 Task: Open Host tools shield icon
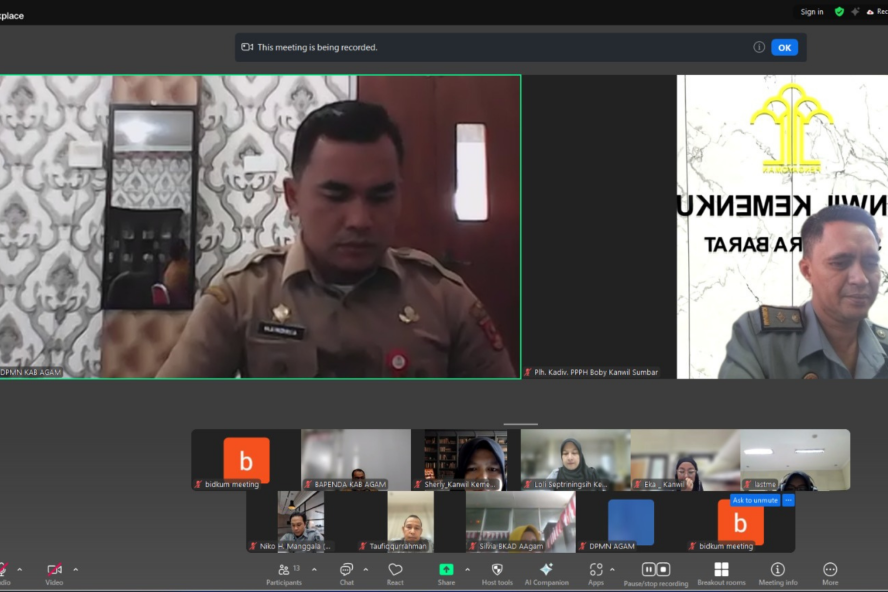point(497,571)
